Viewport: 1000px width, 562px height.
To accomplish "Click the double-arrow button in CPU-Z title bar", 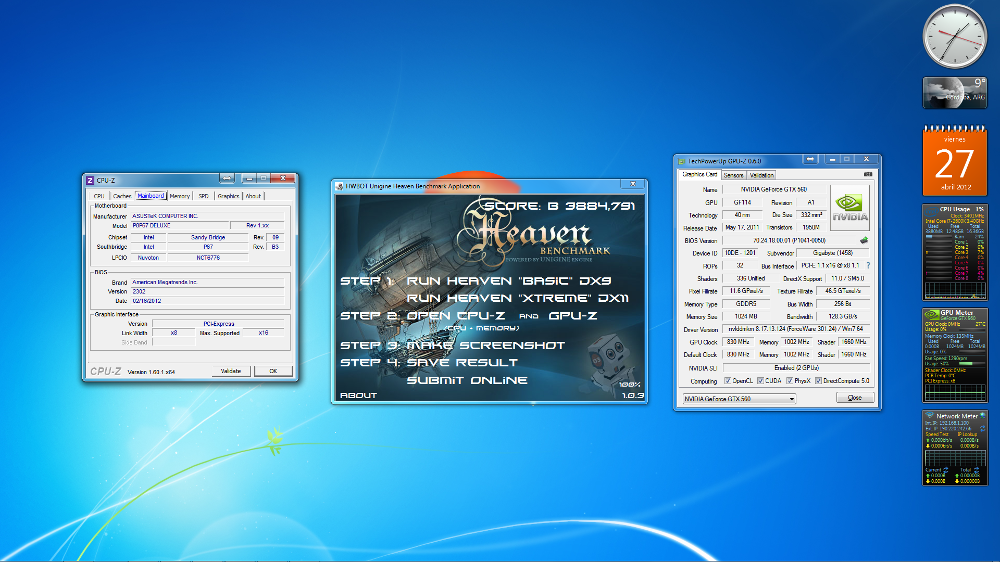I will pyautogui.click(x=227, y=178).
